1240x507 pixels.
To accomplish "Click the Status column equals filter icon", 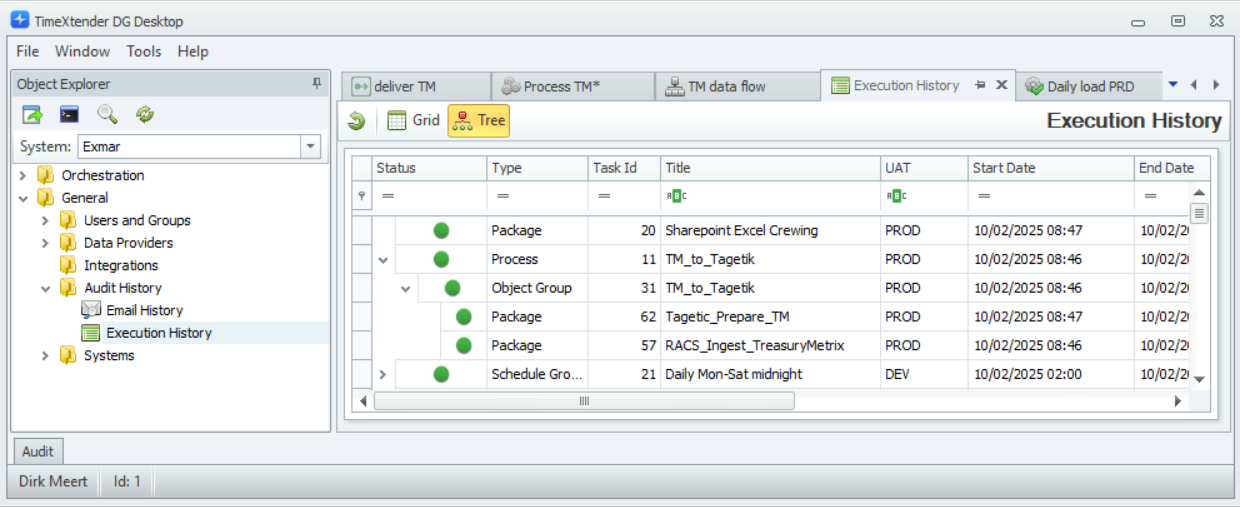I will point(389,196).
